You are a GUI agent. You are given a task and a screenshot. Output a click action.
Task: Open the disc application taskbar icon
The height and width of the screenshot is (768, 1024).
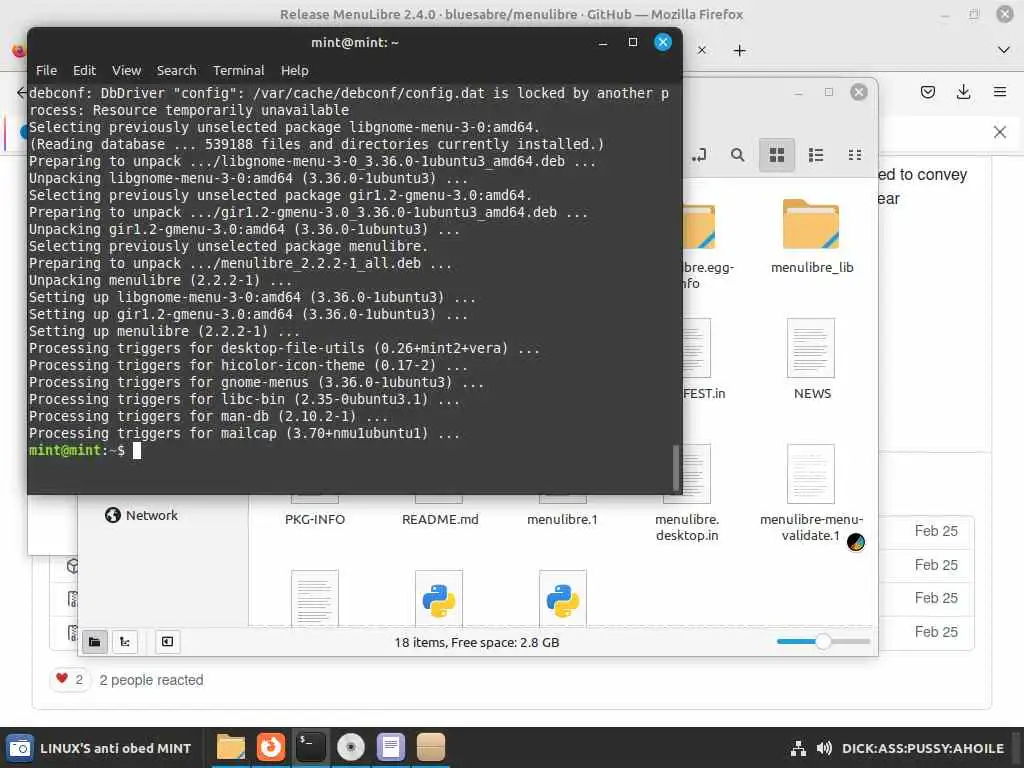[x=351, y=748]
